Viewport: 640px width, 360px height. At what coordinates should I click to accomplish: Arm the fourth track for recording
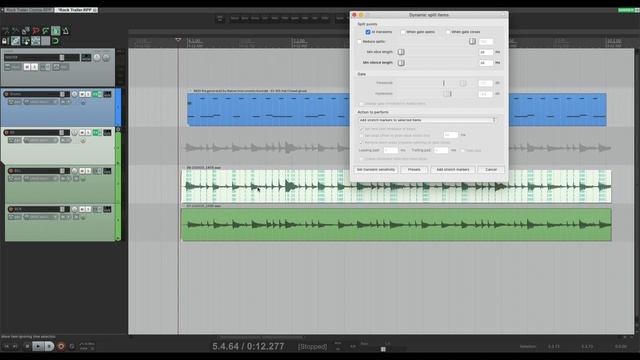point(11,209)
